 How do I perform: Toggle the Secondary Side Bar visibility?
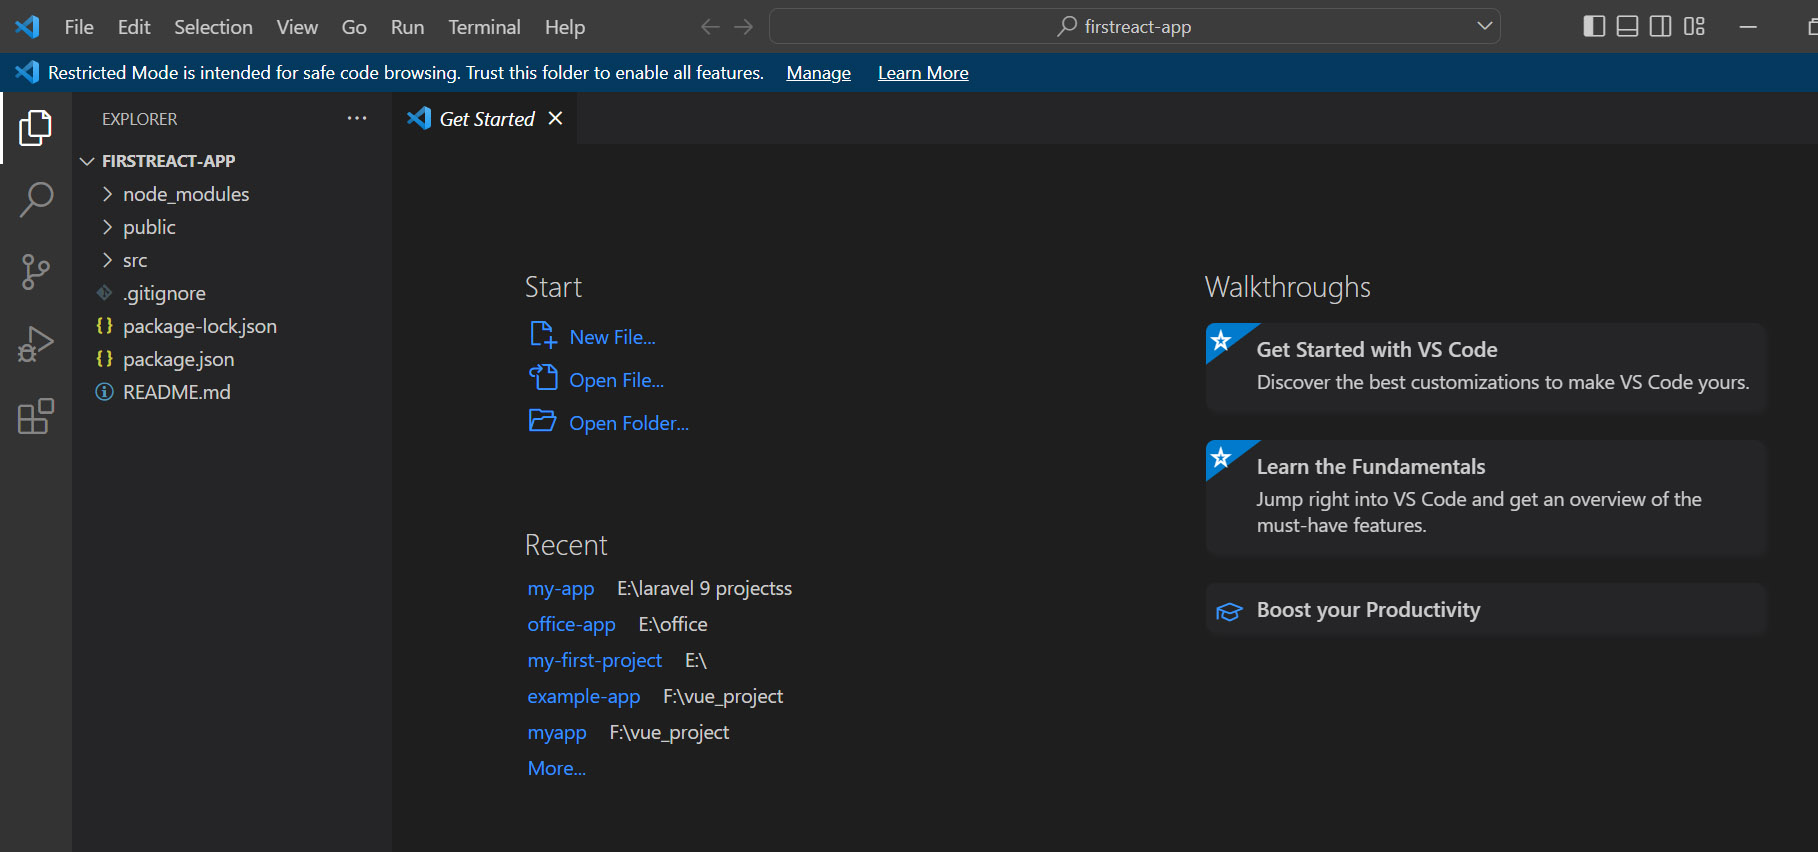[x=1660, y=27]
